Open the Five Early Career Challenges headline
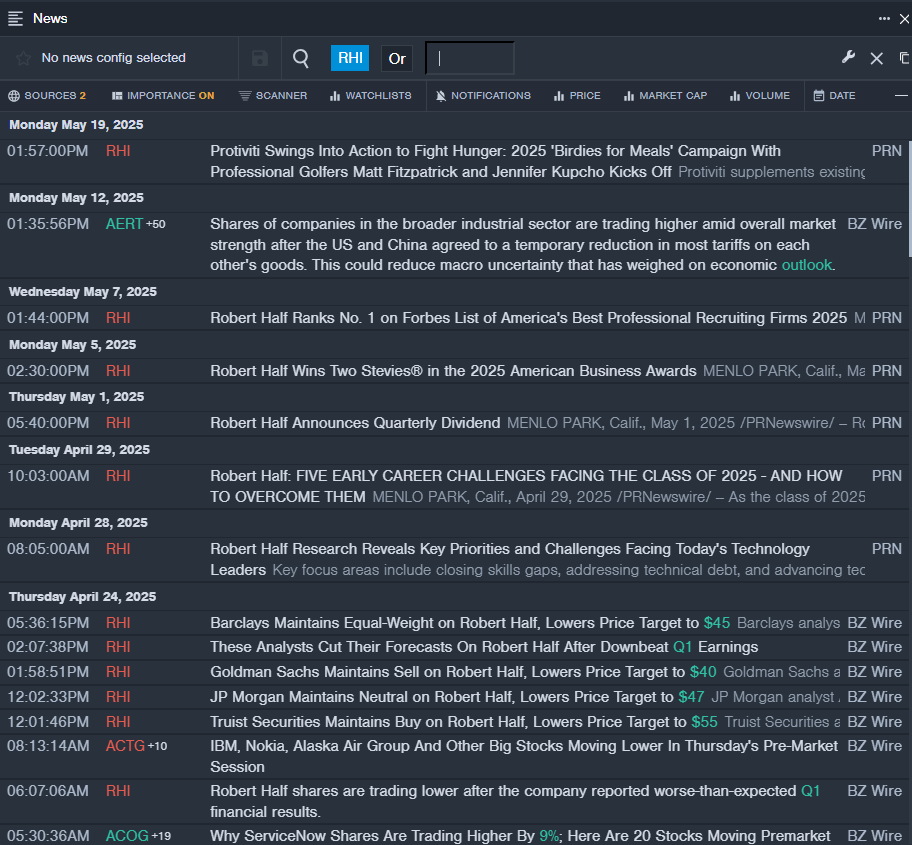Screen dimensions: 912x845 coord(526,486)
